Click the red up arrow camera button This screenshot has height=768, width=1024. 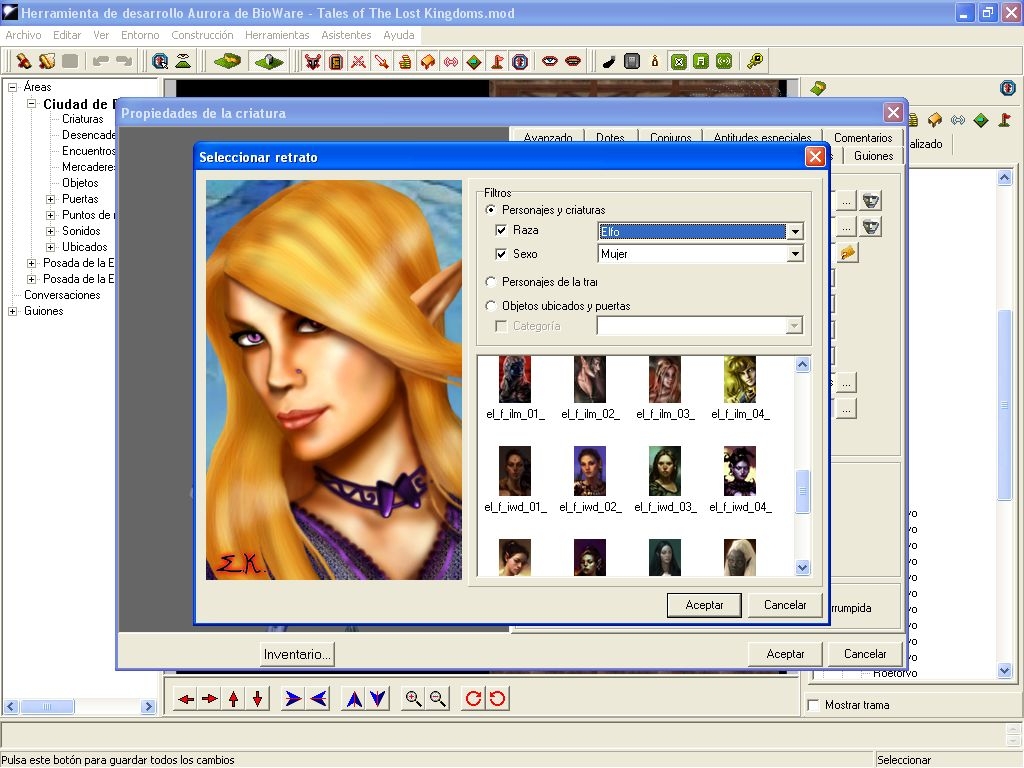click(x=234, y=699)
